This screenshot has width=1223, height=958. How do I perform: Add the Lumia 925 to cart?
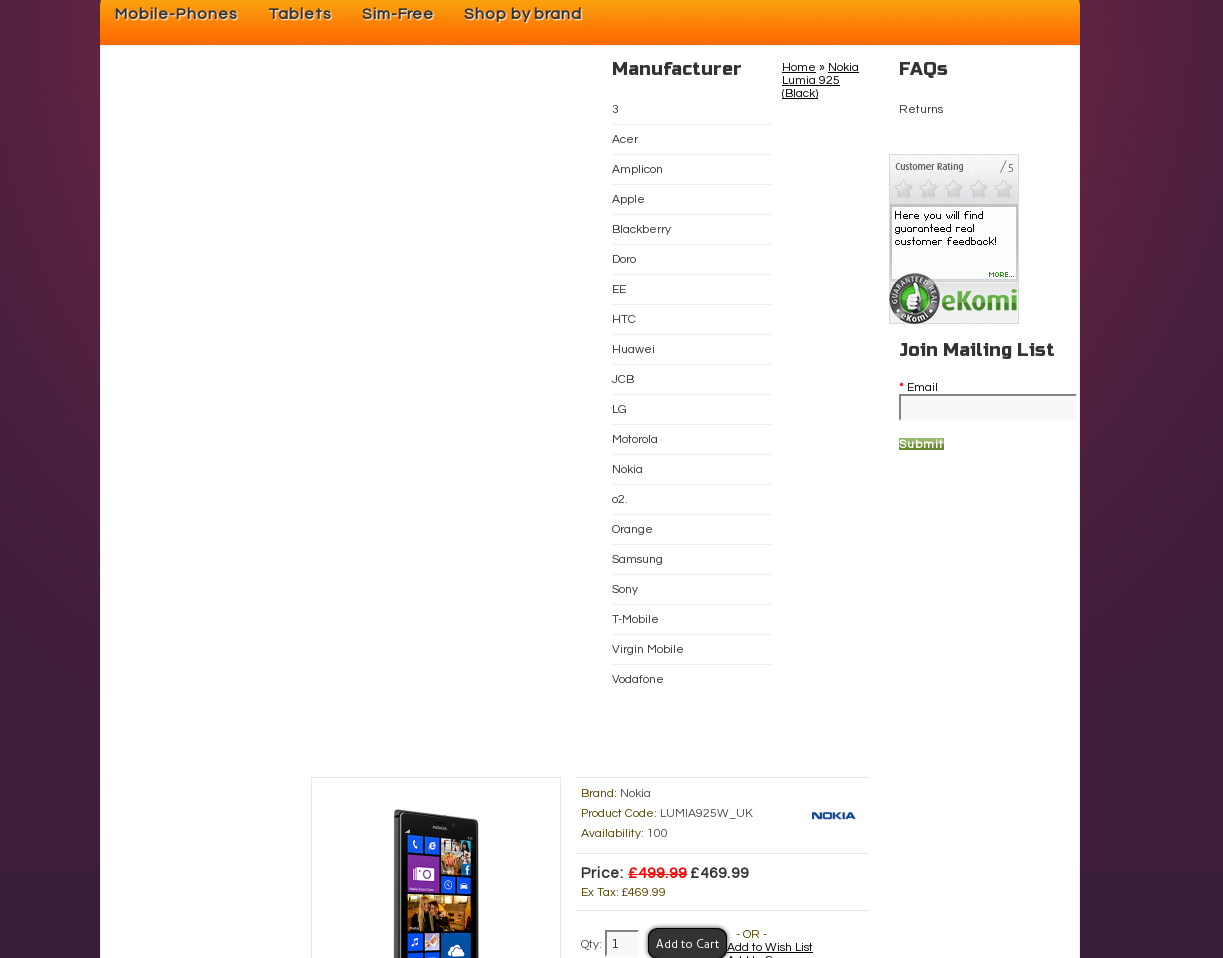point(687,944)
